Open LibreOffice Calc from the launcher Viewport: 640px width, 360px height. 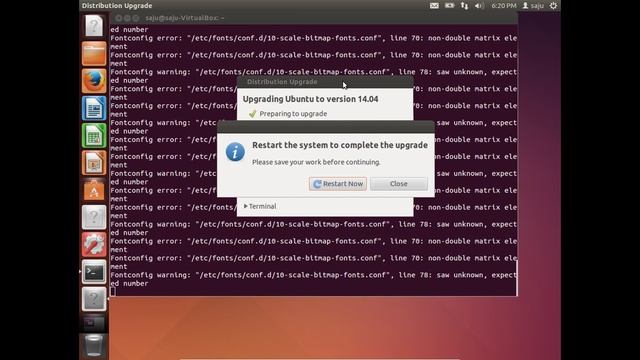click(x=94, y=136)
